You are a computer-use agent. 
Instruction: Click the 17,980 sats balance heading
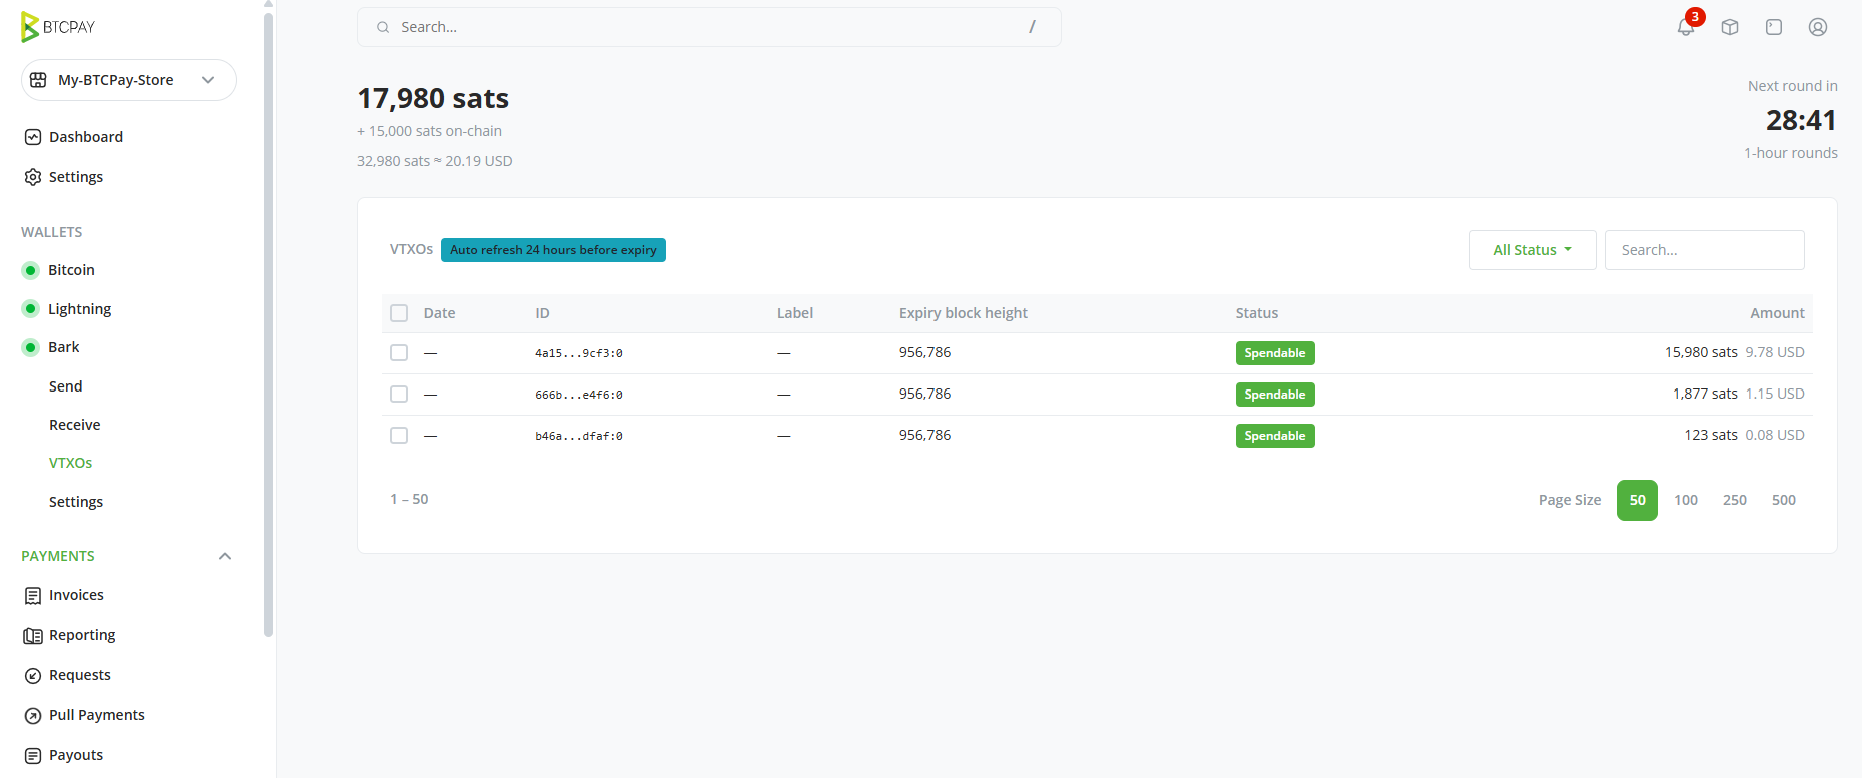pos(433,98)
